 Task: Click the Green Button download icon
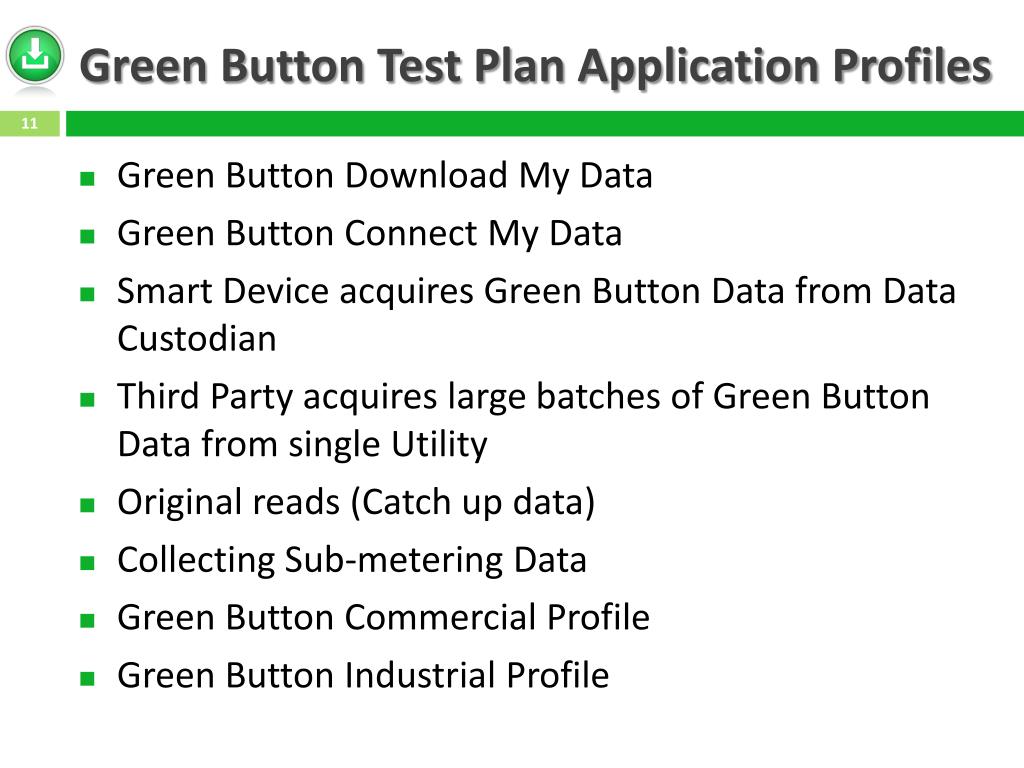point(35,56)
